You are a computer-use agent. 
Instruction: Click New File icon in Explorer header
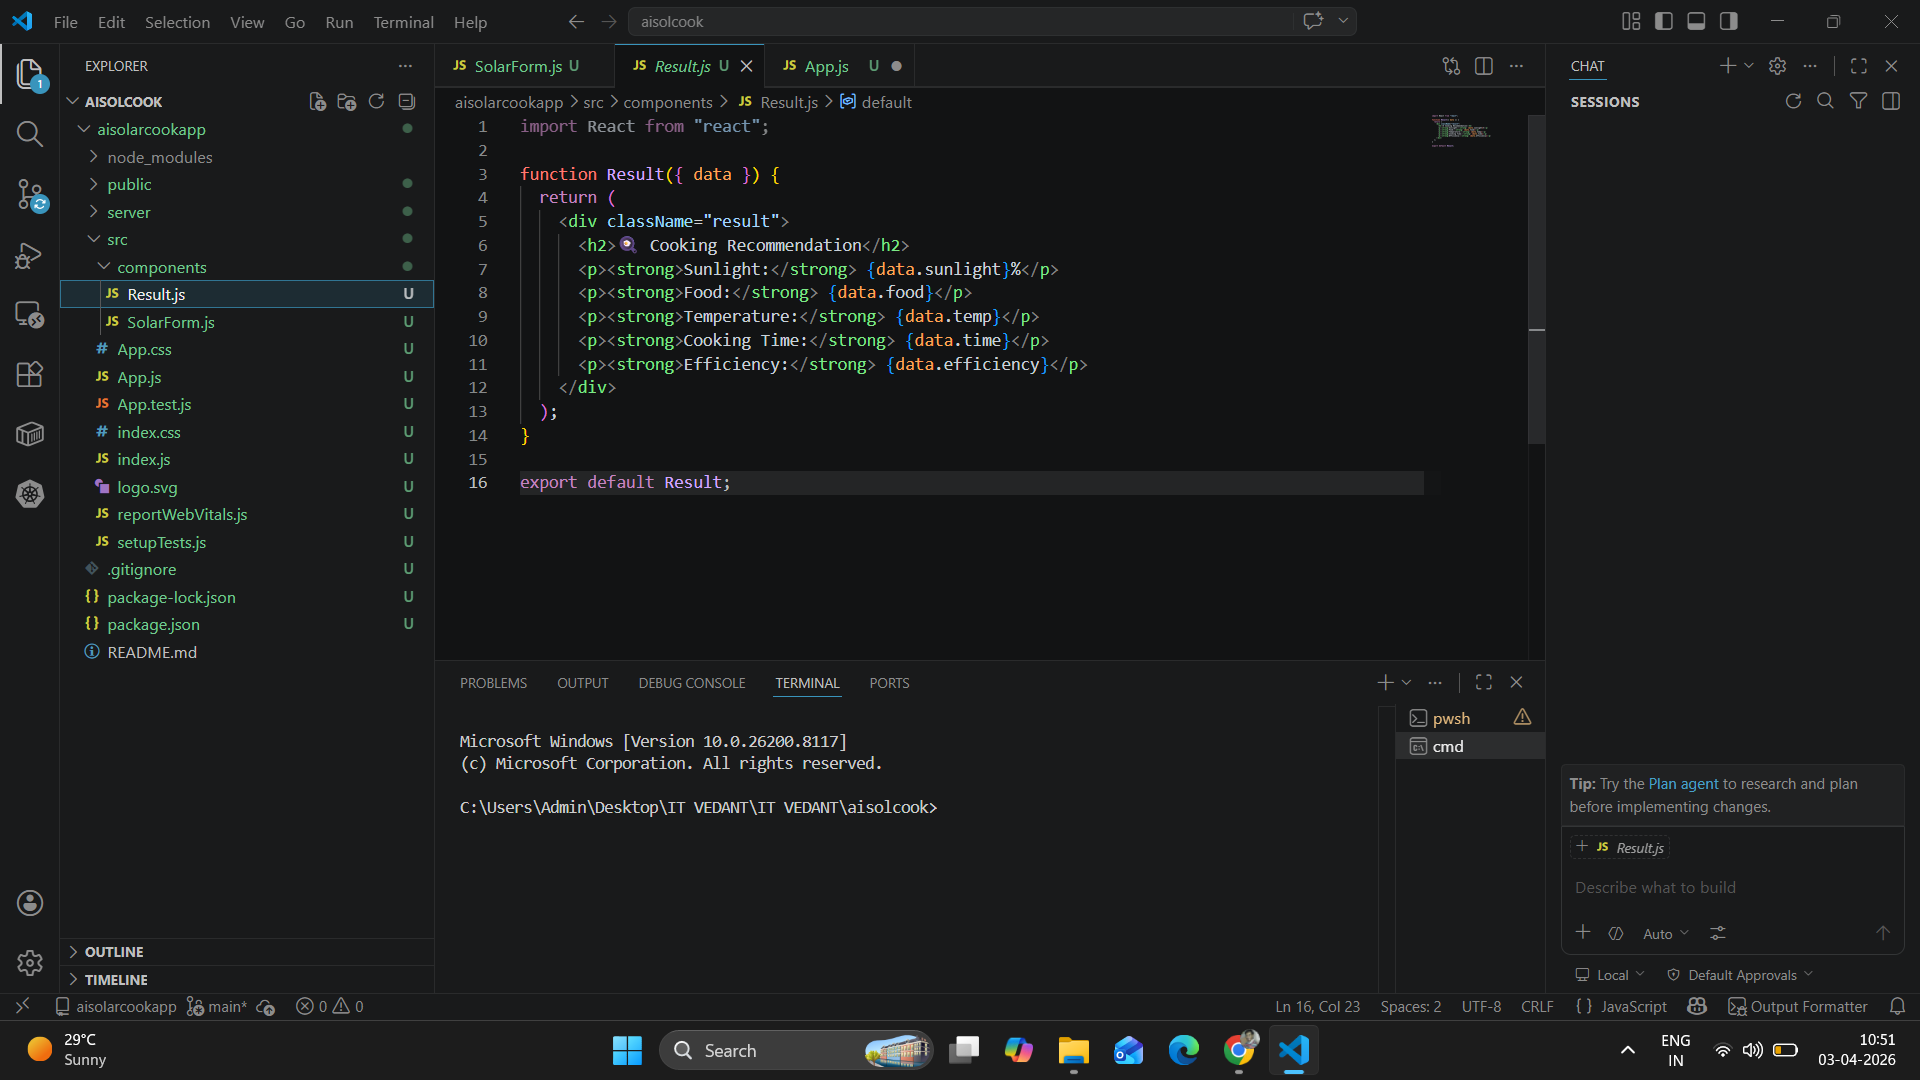[317, 102]
